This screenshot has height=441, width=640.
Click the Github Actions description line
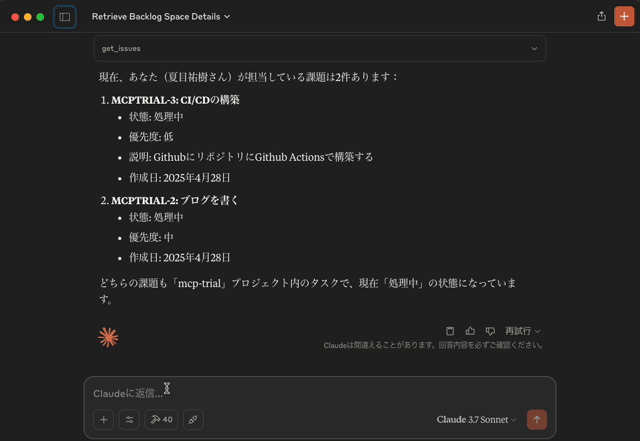tap(251, 157)
